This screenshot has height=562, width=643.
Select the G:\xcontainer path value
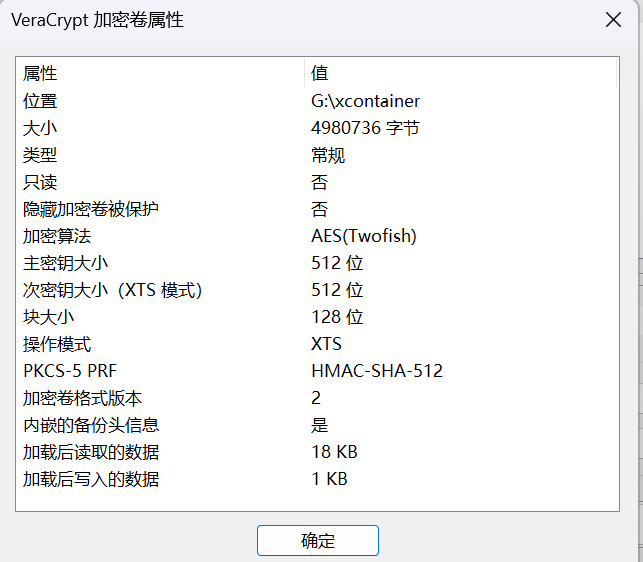pos(365,101)
